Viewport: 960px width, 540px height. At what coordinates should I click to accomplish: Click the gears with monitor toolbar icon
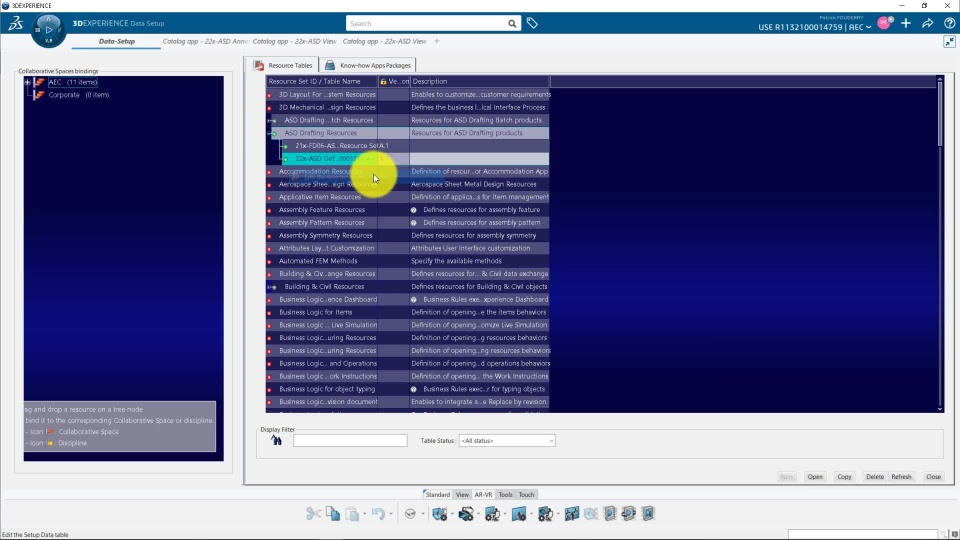pyautogui.click(x=545, y=513)
